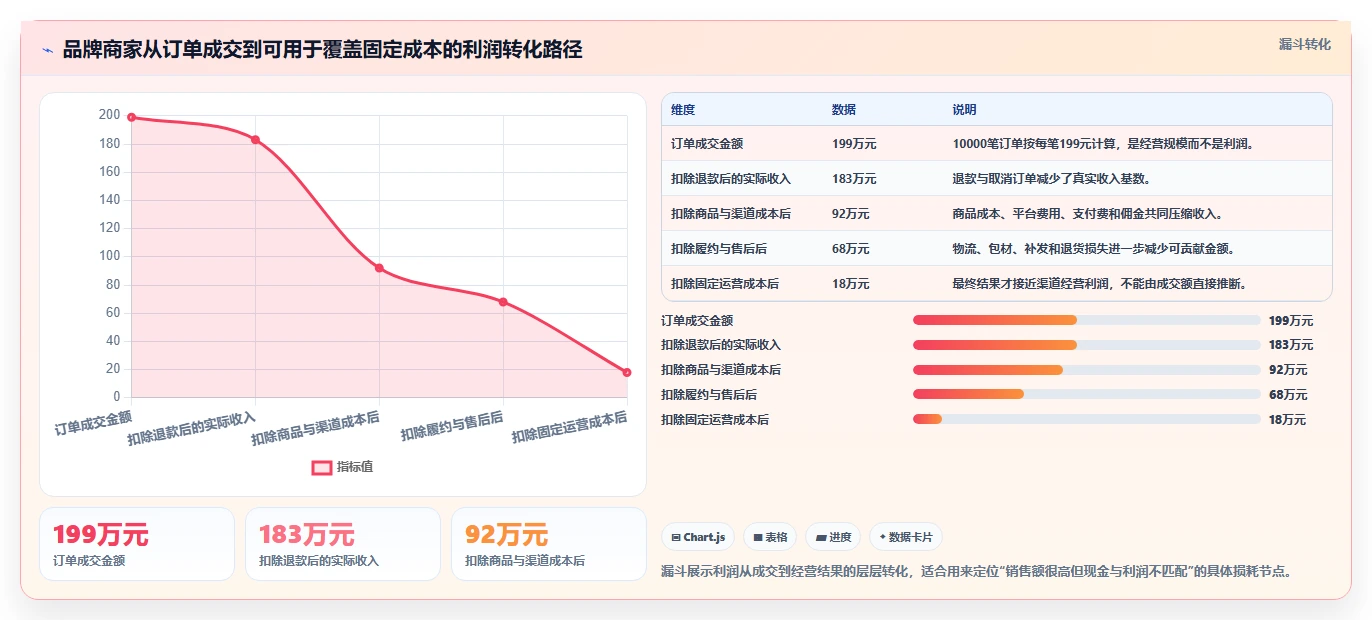
Task: Click the 18万元 value beside progress bar
Action: click(x=1288, y=420)
